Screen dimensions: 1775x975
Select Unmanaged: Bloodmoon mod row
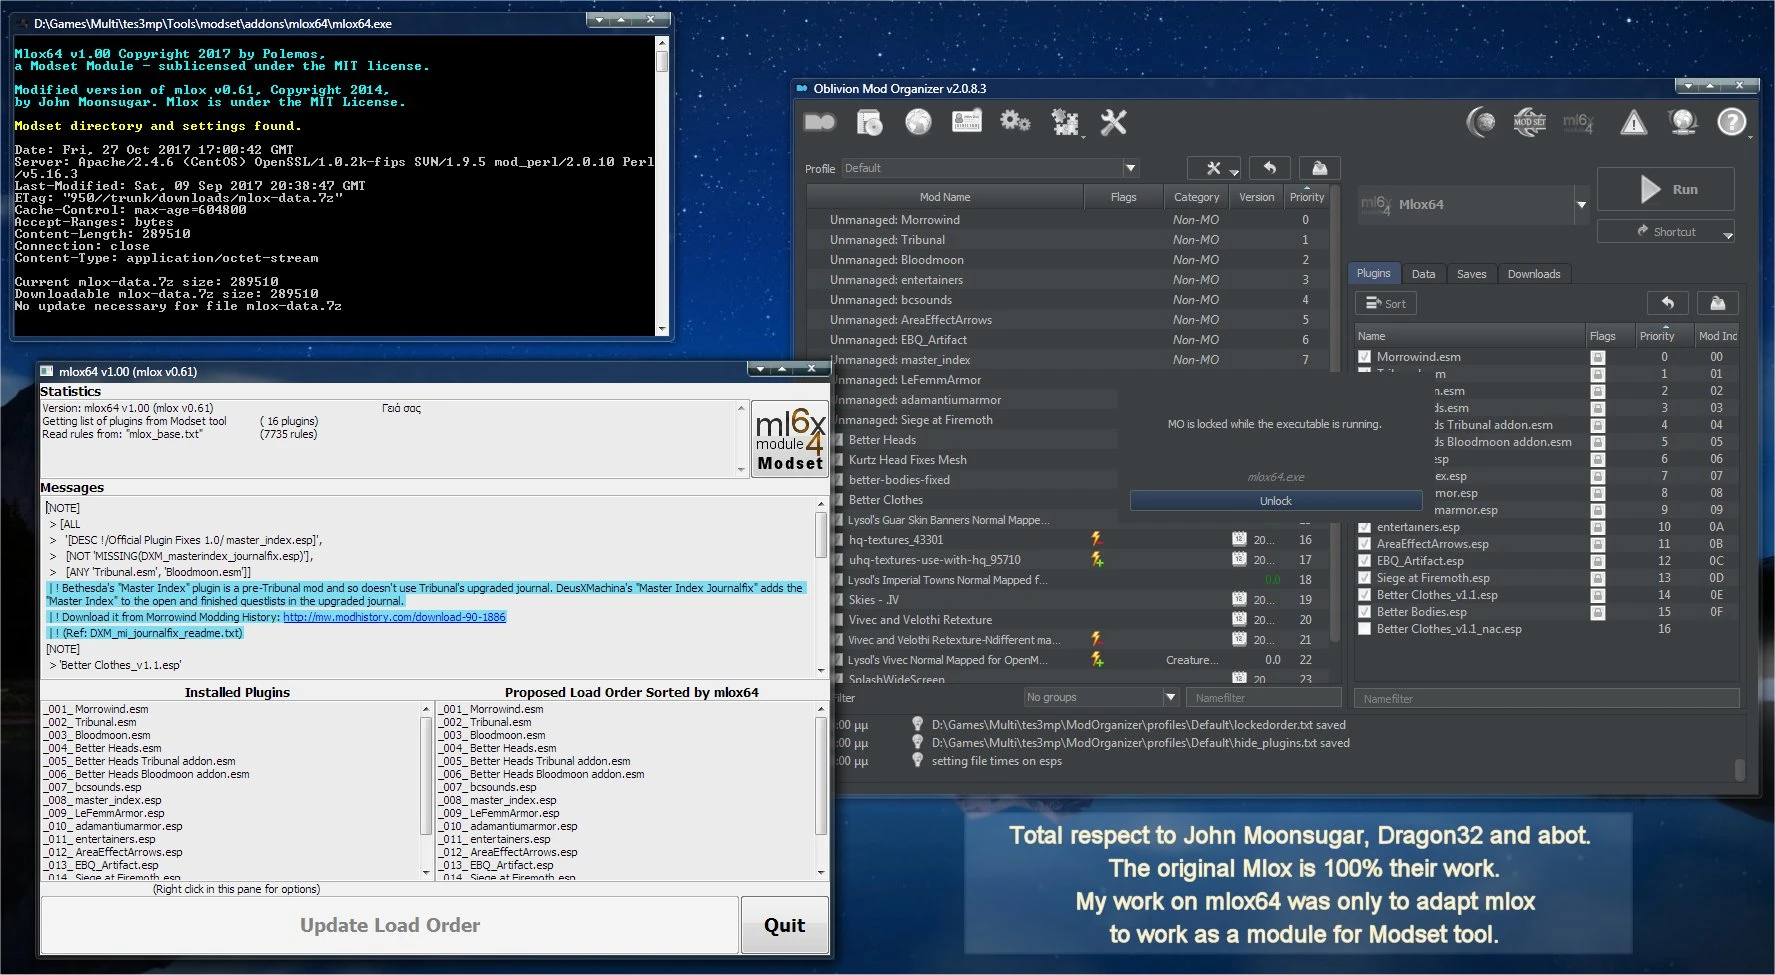pyautogui.click(x=1070, y=259)
